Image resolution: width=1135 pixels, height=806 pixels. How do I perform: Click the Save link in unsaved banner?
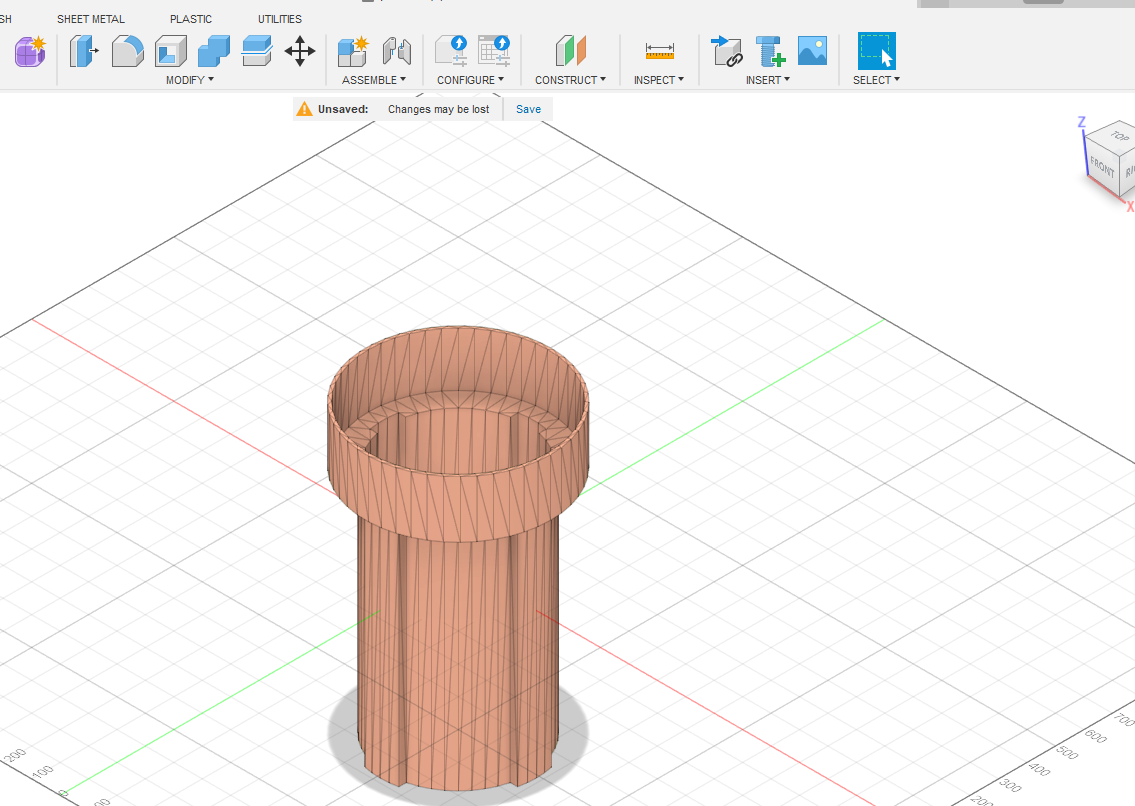(x=528, y=109)
